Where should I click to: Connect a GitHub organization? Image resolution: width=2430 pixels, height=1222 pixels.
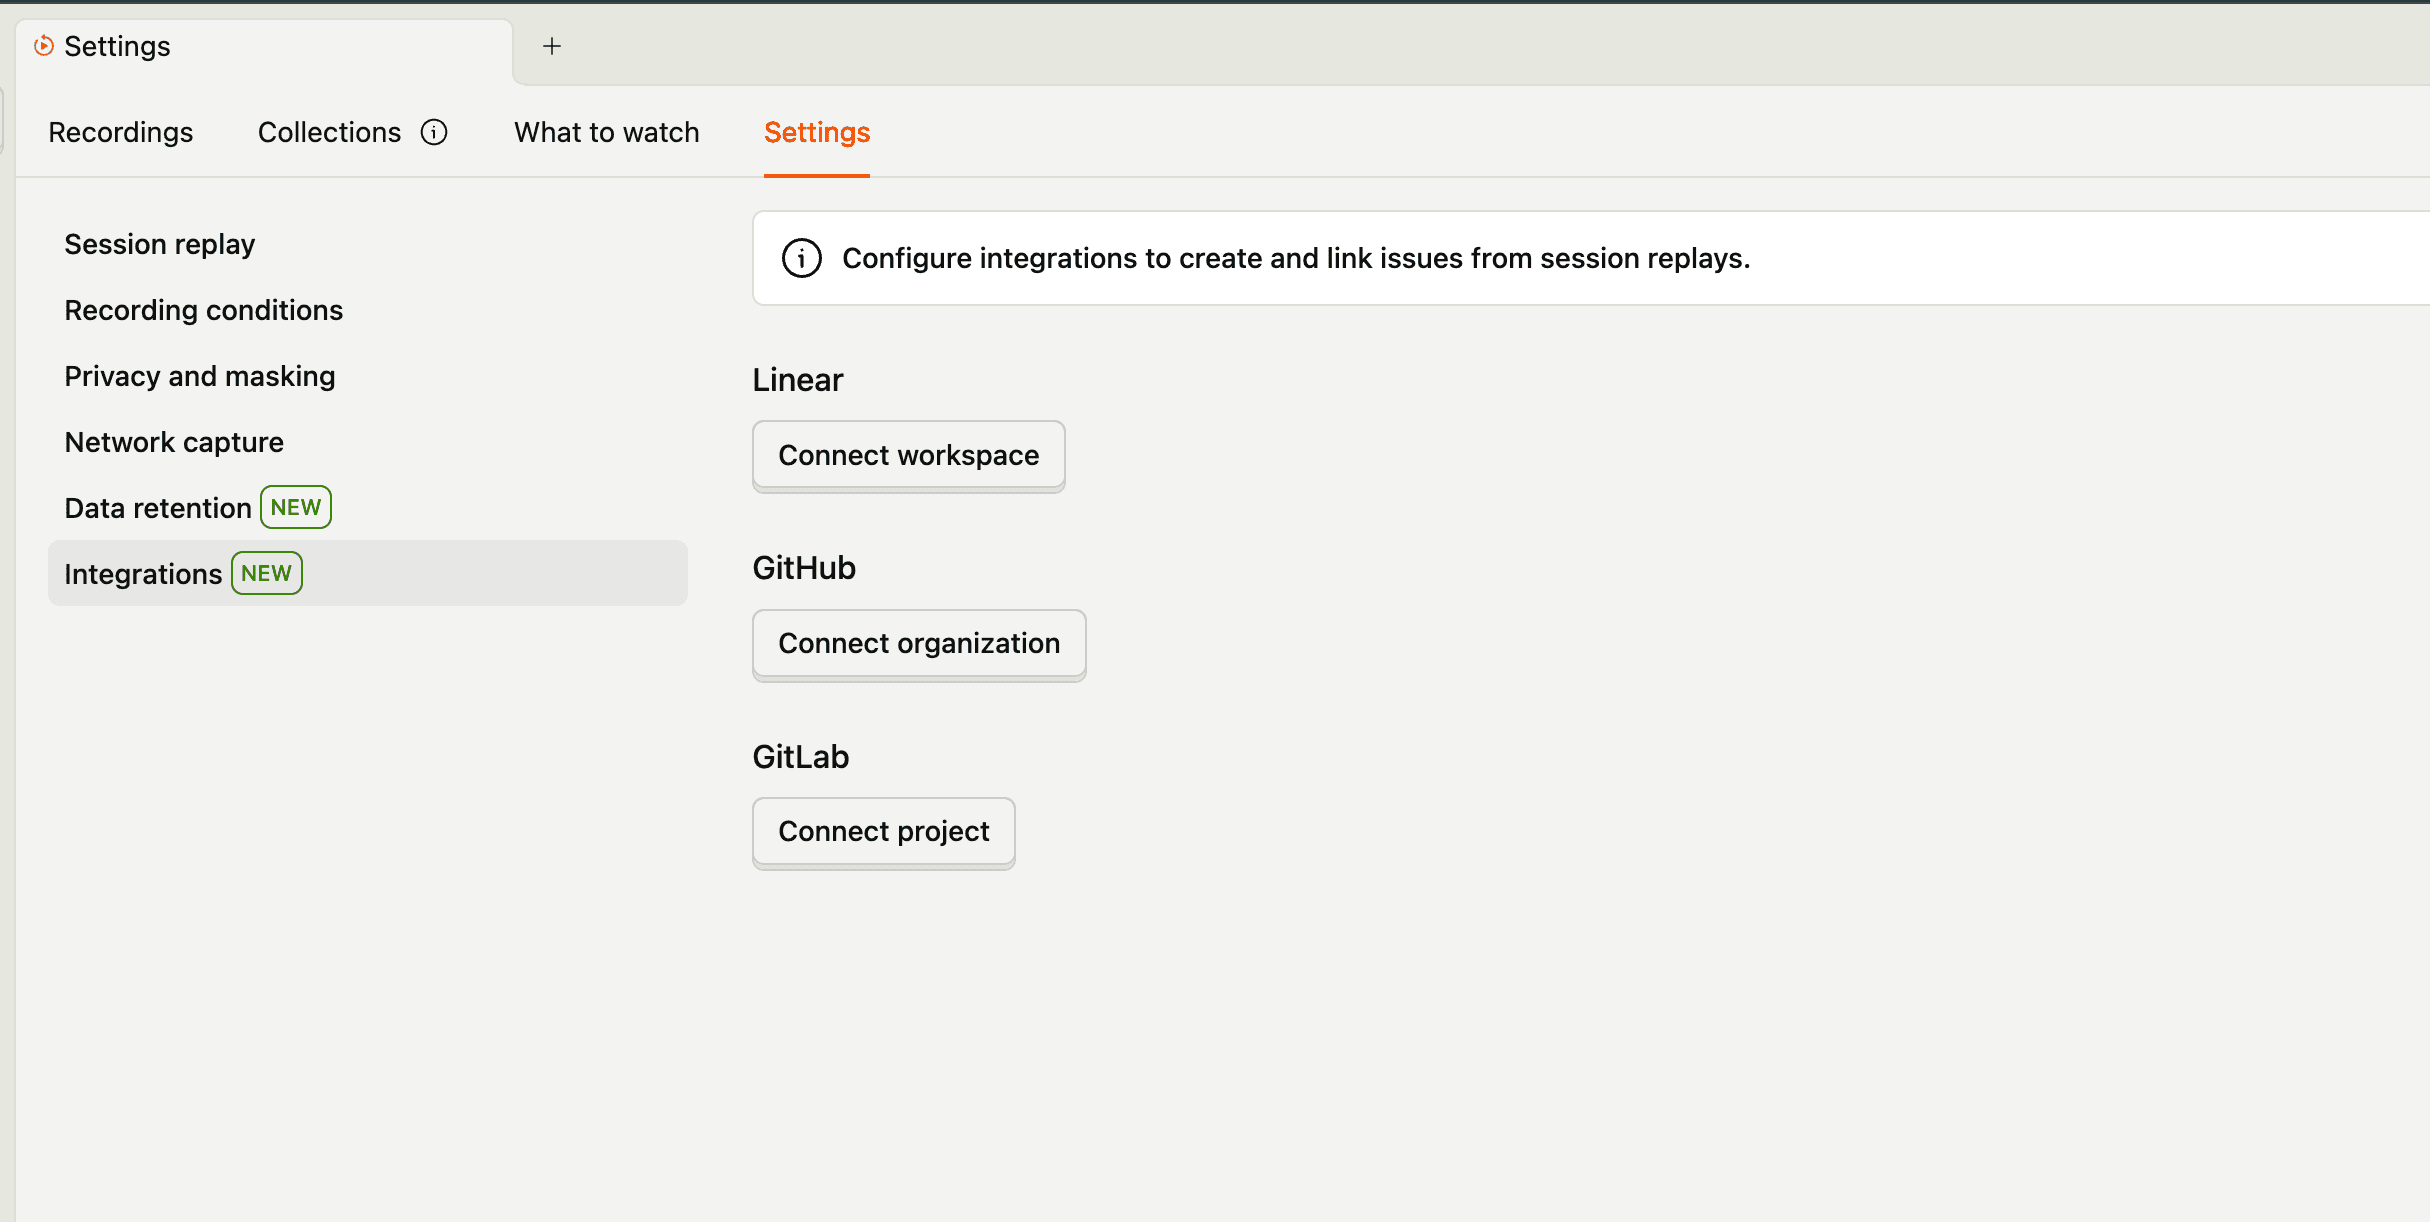(x=918, y=643)
